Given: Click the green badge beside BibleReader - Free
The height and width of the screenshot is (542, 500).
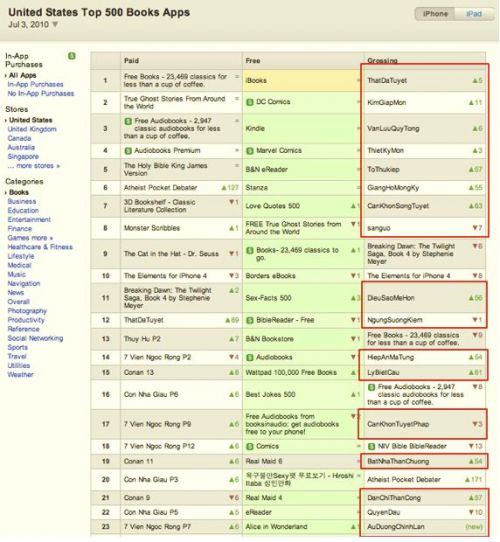Looking at the screenshot, I should point(250,320).
